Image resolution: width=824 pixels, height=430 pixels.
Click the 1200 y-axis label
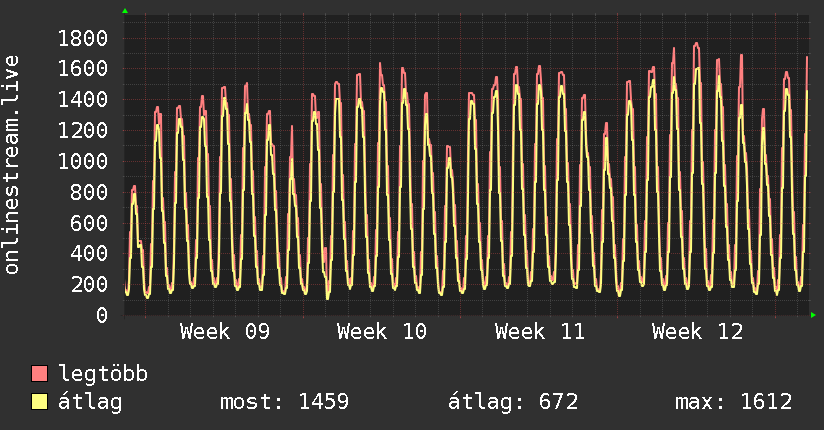point(83,130)
